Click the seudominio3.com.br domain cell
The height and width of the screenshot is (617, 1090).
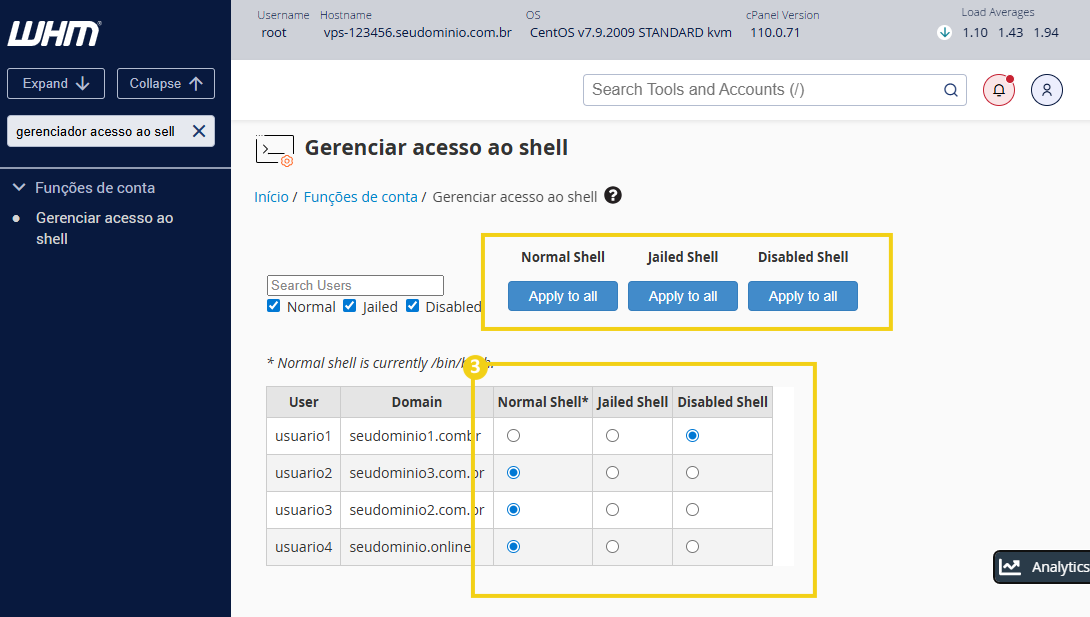click(416, 472)
